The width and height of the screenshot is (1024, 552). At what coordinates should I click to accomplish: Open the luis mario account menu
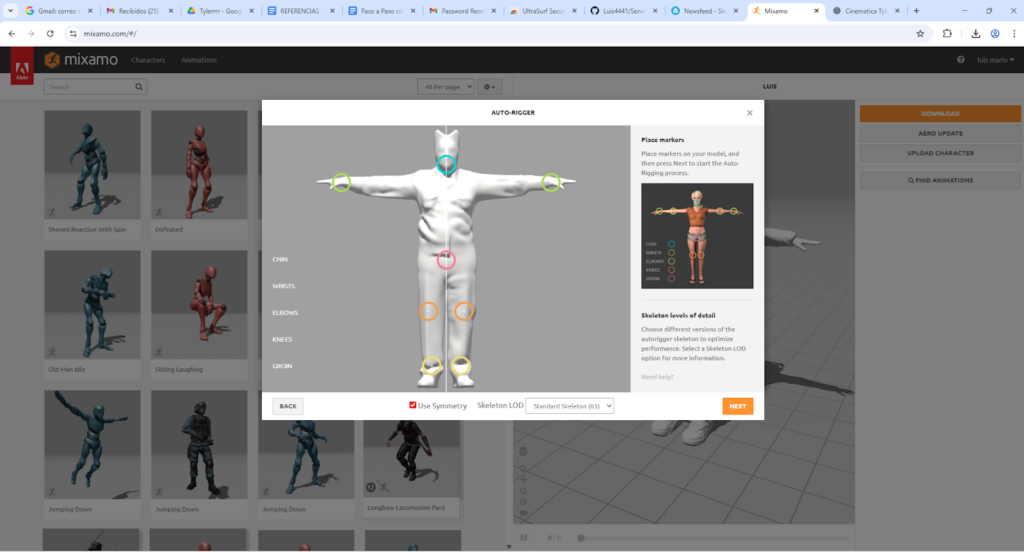point(995,59)
